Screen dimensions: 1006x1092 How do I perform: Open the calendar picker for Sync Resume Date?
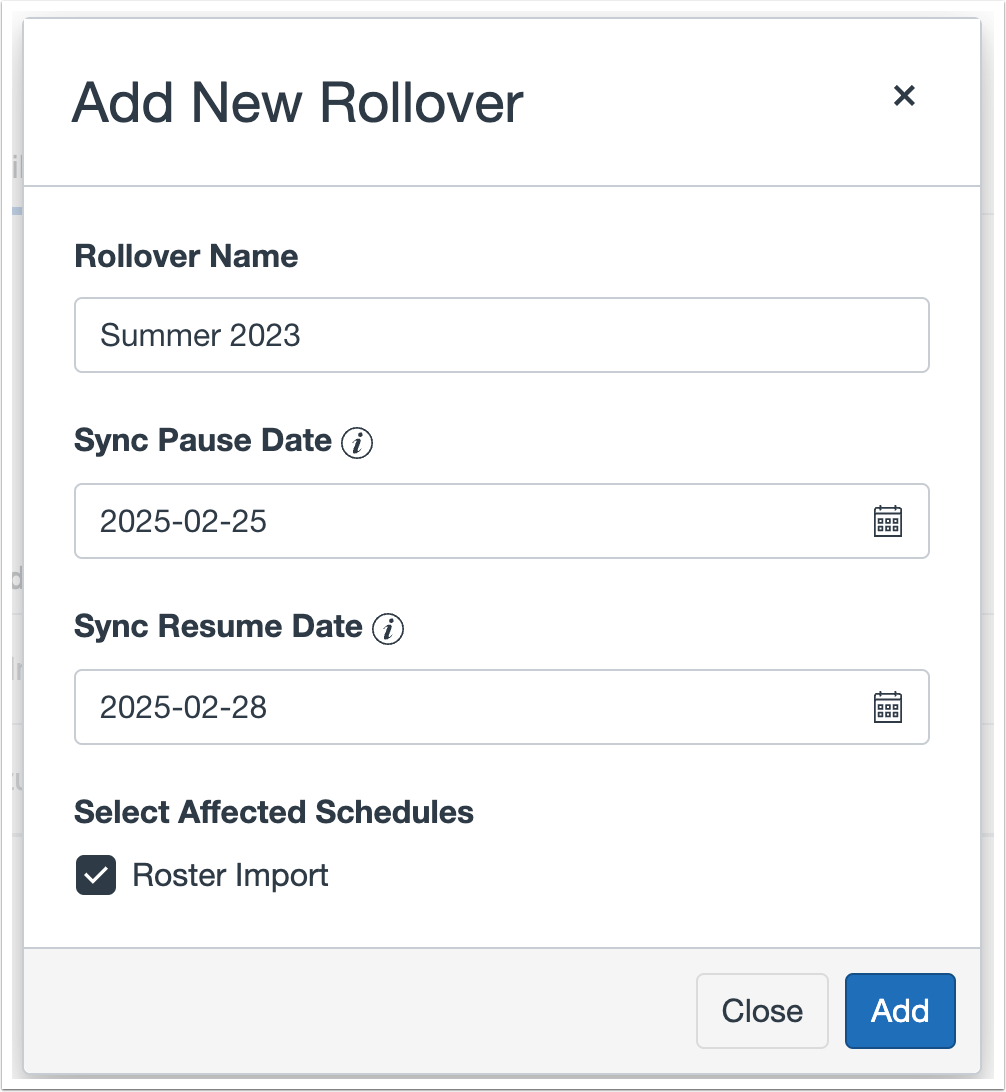point(888,707)
